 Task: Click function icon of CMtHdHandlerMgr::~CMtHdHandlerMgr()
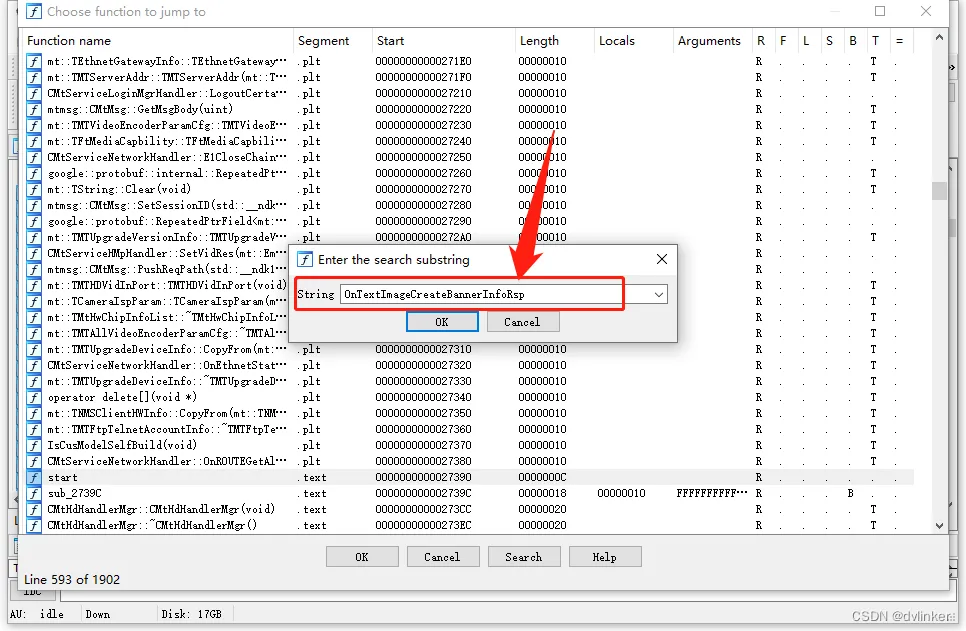click(34, 526)
